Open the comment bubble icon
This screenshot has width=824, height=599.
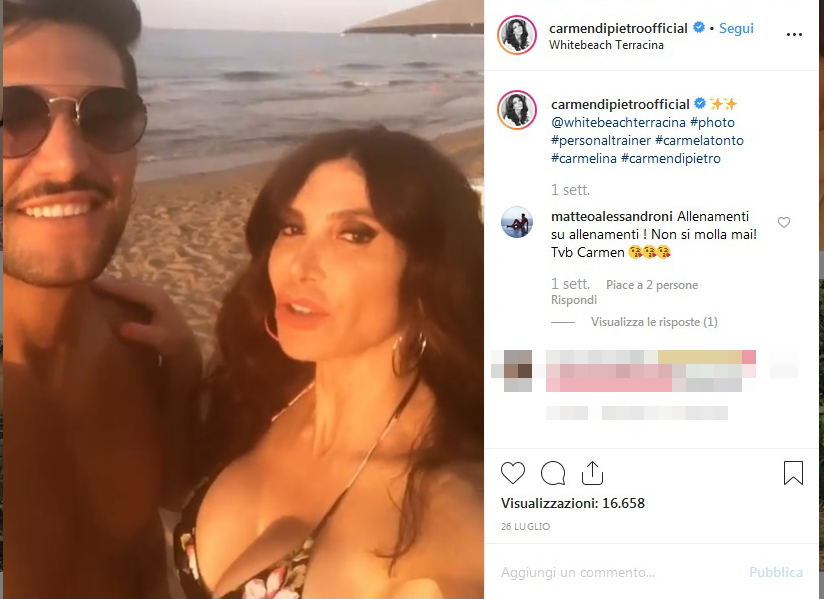[553, 473]
